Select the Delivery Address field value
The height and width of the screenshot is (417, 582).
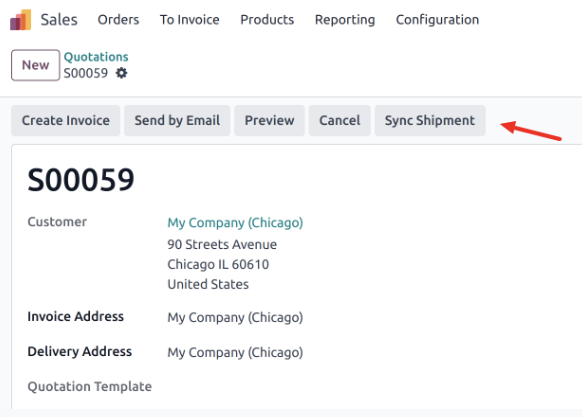(x=235, y=352)
